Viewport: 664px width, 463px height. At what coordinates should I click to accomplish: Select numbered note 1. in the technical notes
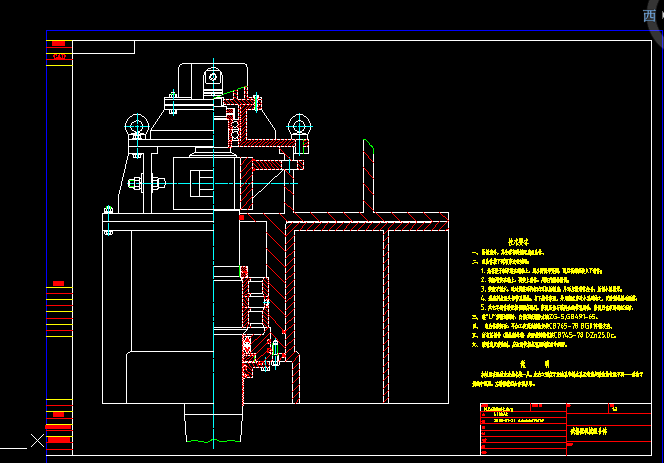coord(541,271)
